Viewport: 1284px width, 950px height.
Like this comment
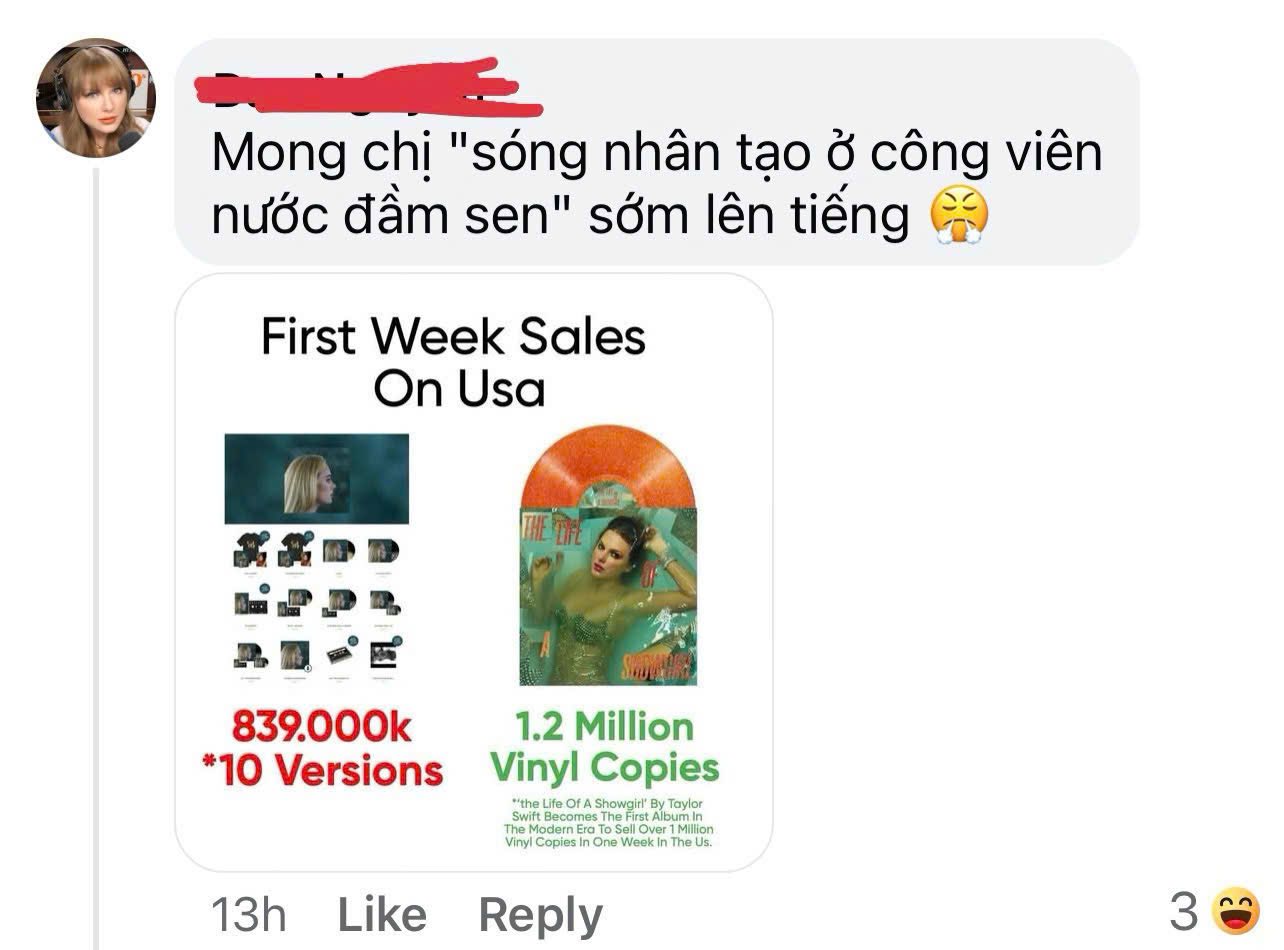(382, 914)
